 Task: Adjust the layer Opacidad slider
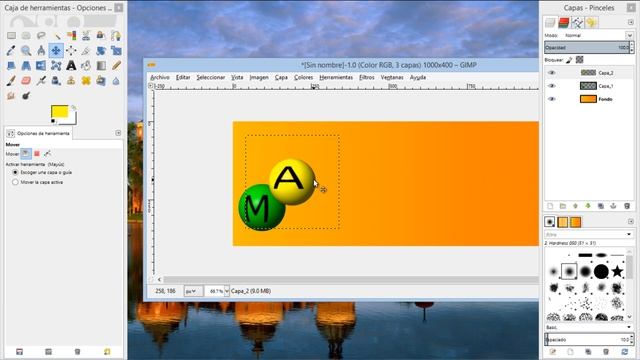tap(587, 48)
